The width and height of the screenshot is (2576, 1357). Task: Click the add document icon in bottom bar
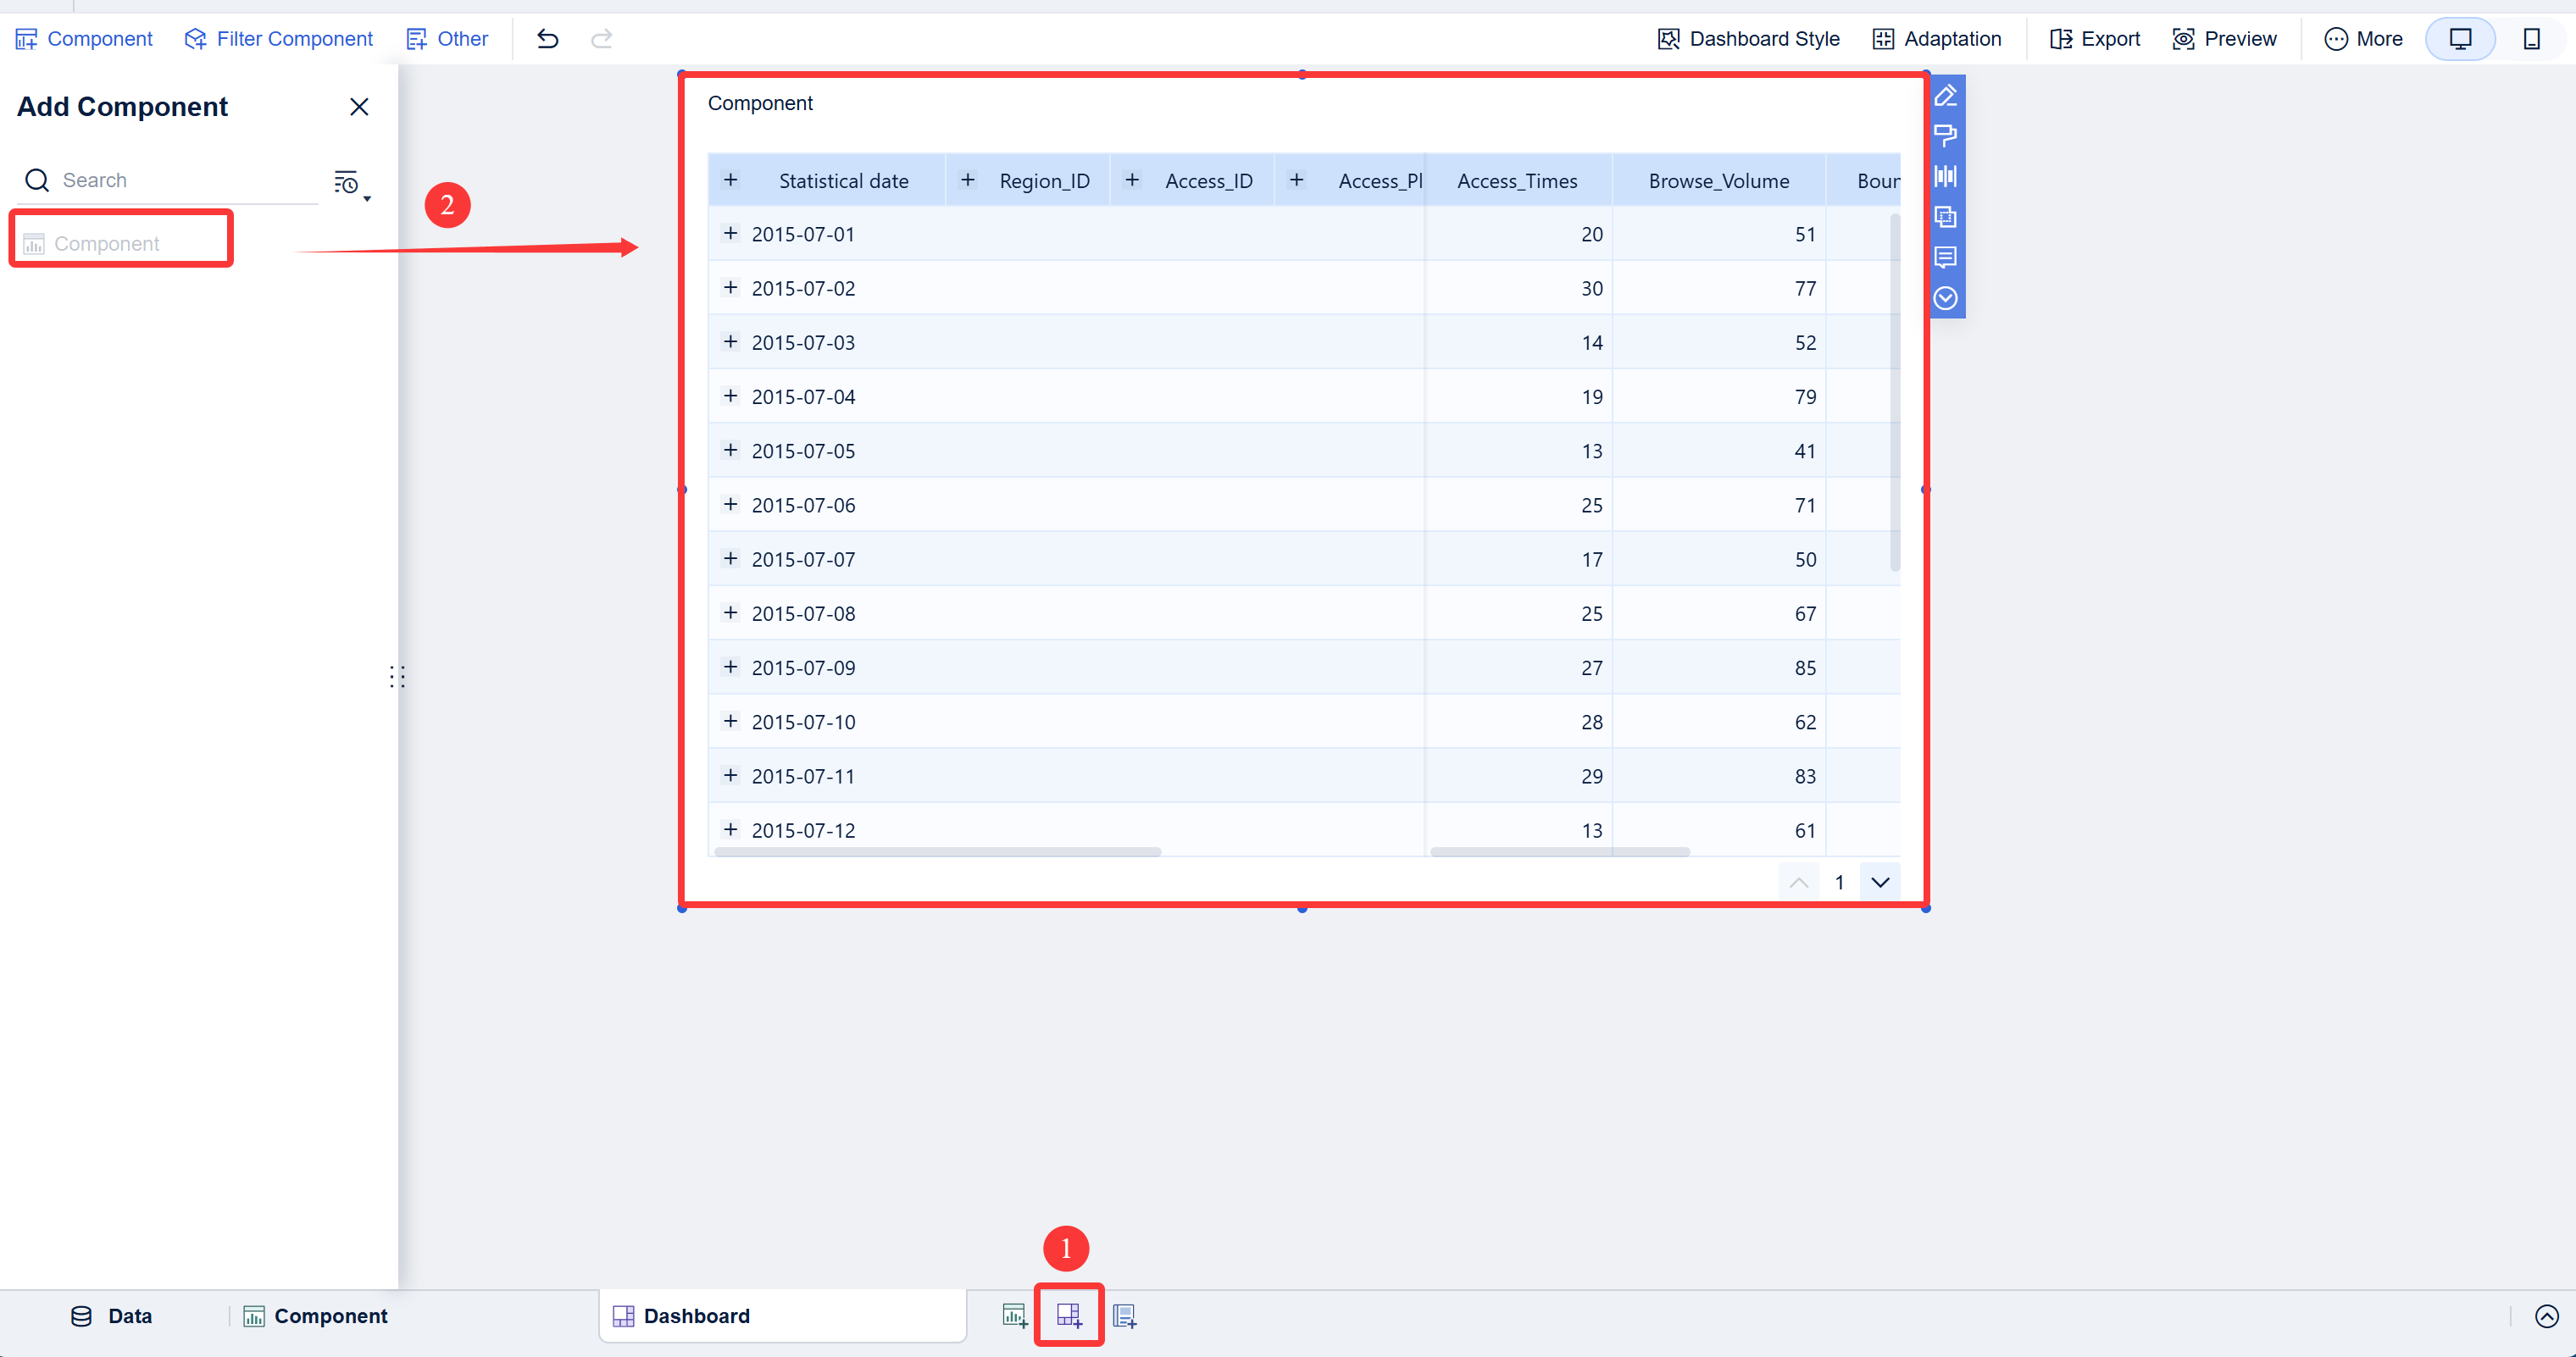tap(1124, 1316)
